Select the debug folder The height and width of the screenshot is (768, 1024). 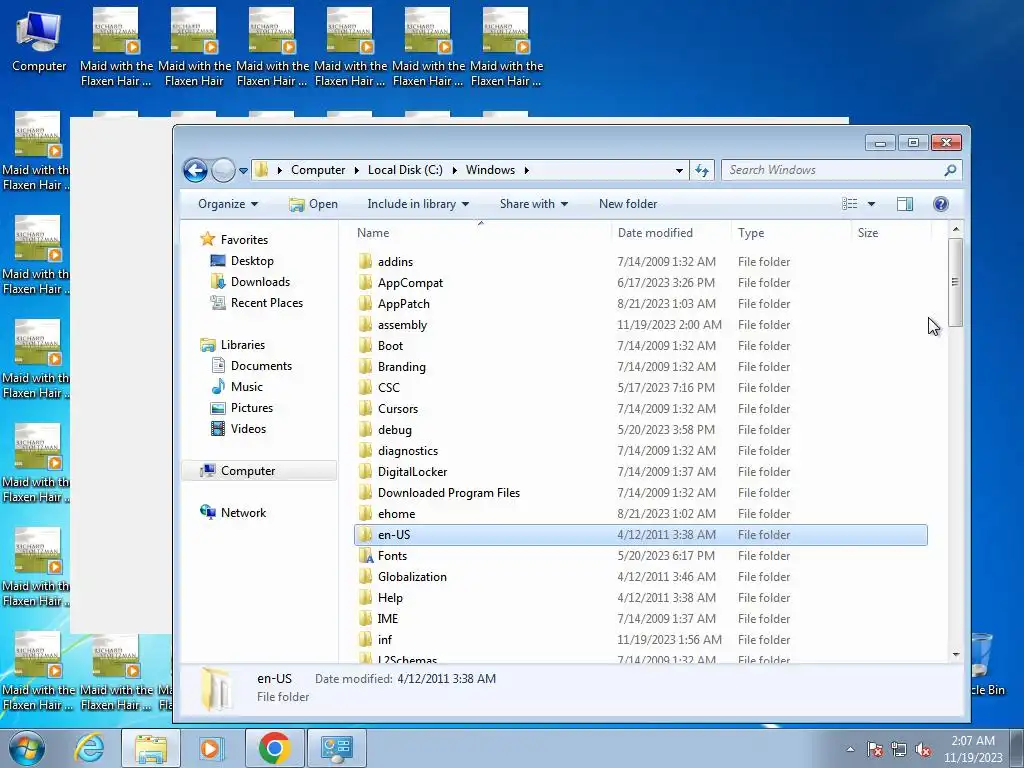coord(394,430)
